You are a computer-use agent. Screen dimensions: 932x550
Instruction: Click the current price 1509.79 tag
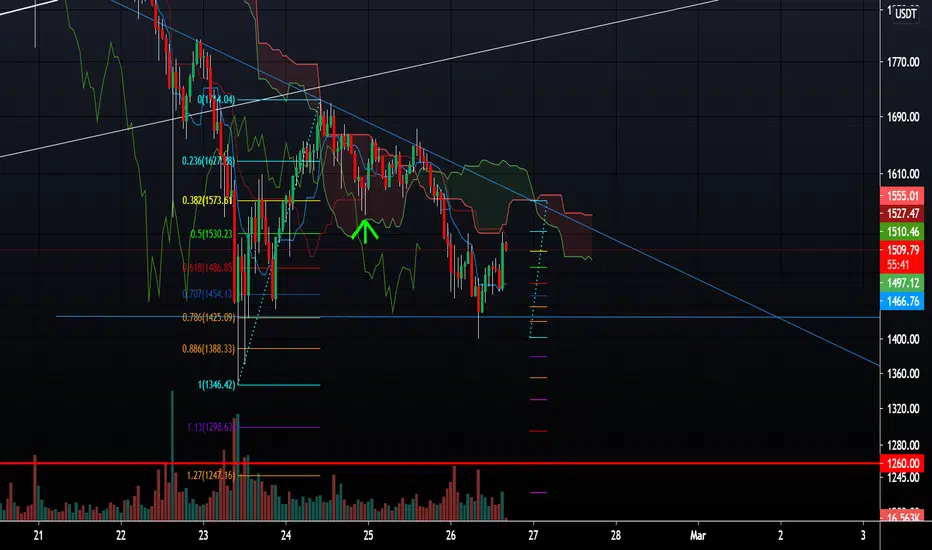click(x=902, y=250)
